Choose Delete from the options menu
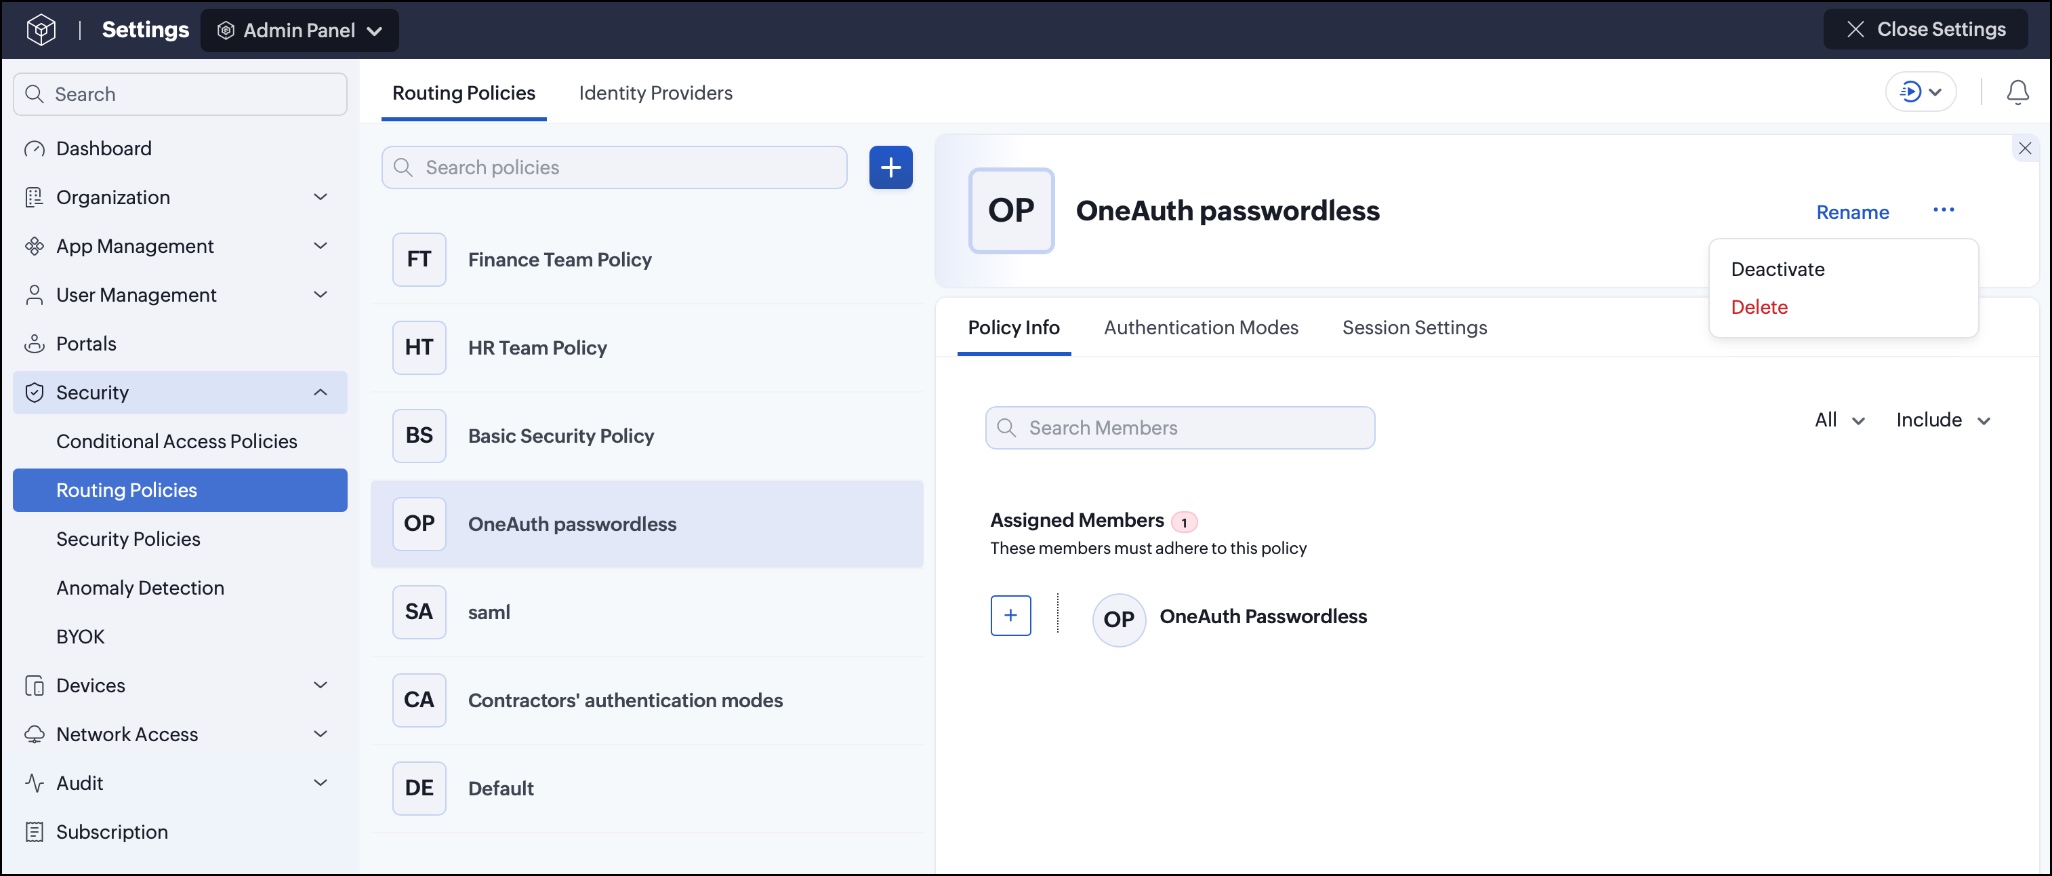2052x876 pixels. pyautogui.click(x=1759, y=307)
